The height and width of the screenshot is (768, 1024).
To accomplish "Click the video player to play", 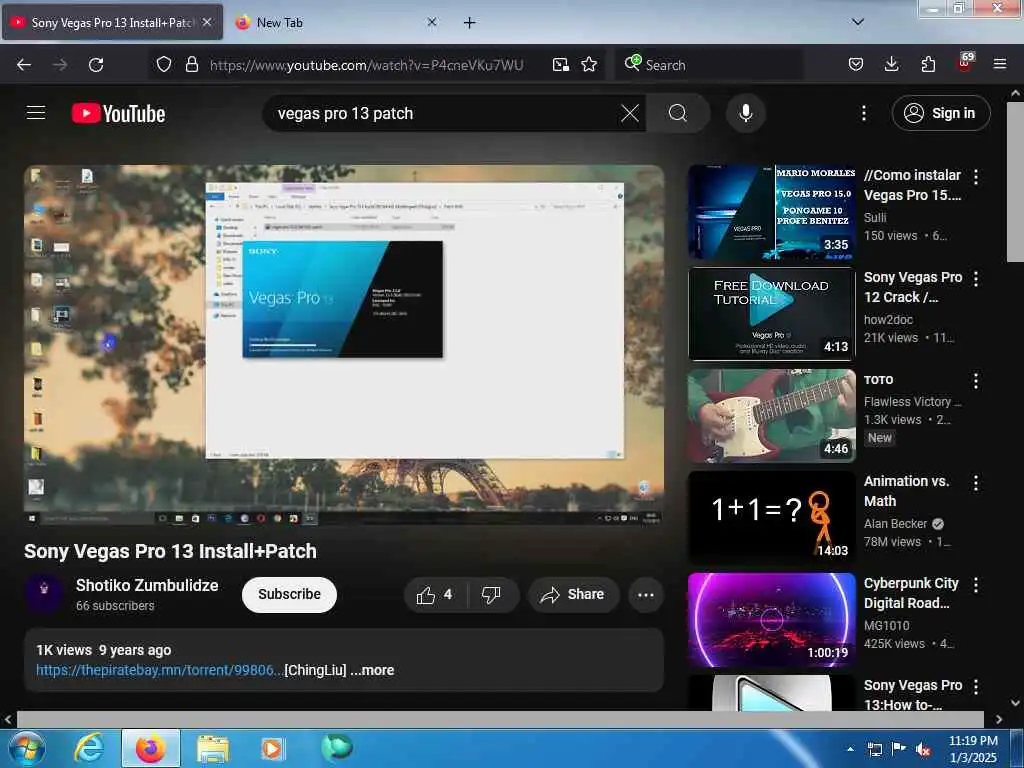I will (344, 345).
